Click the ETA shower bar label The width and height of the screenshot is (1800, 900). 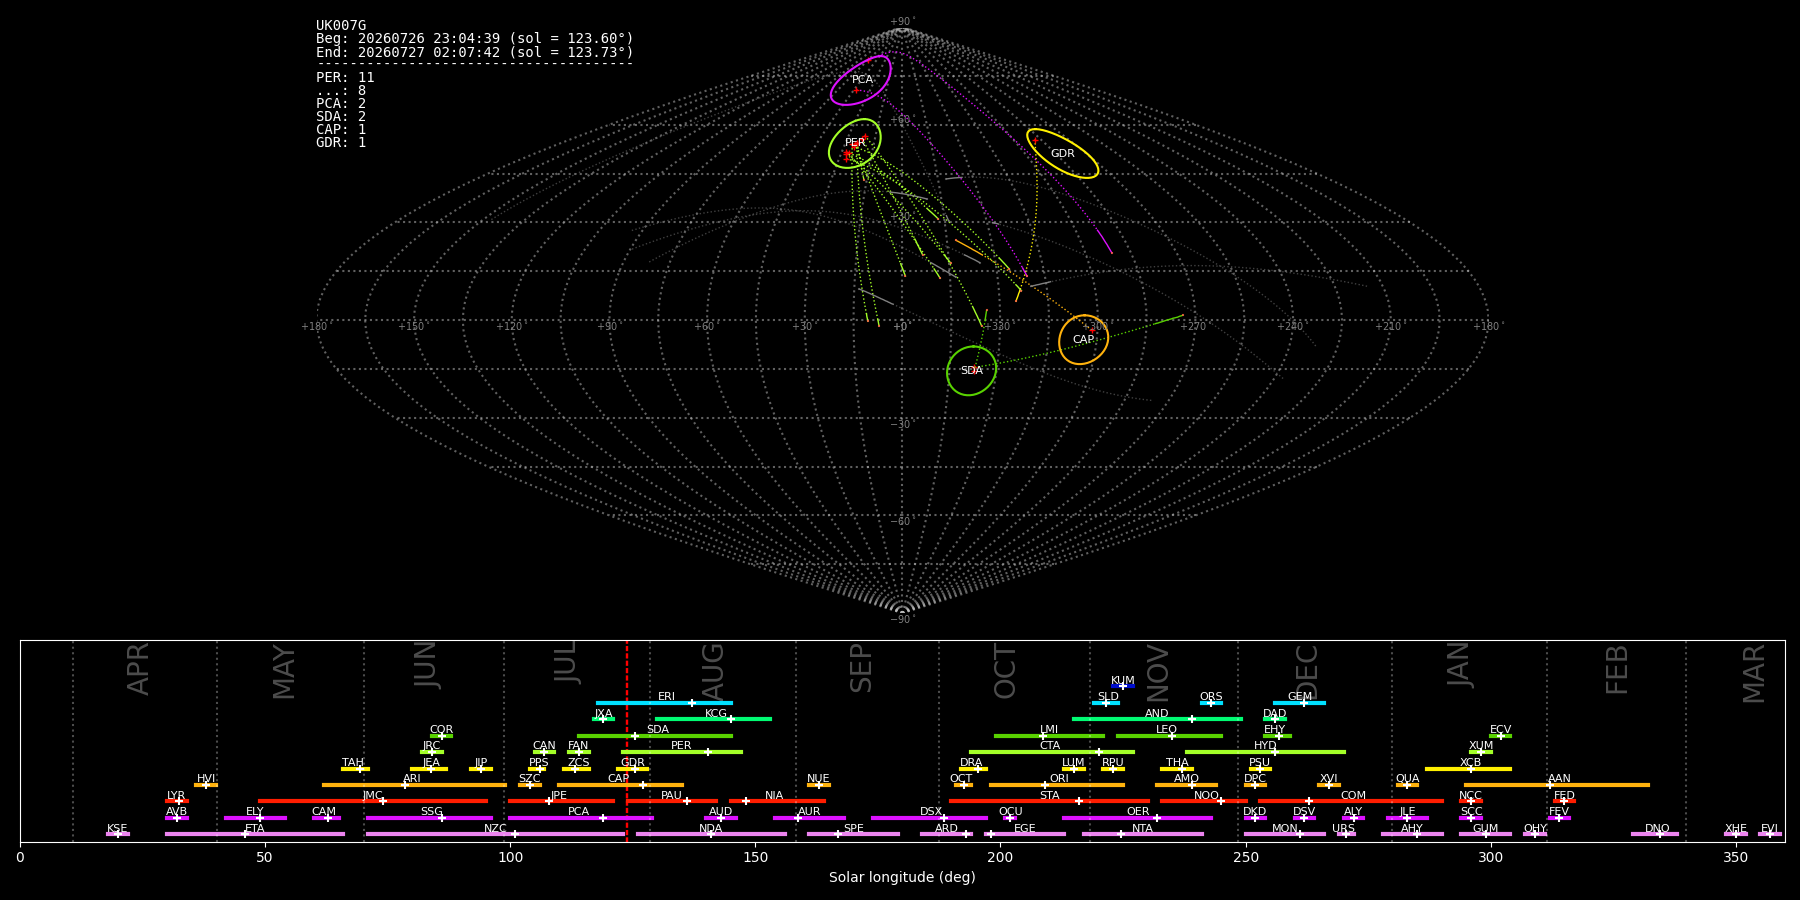[x=255, y=829]
